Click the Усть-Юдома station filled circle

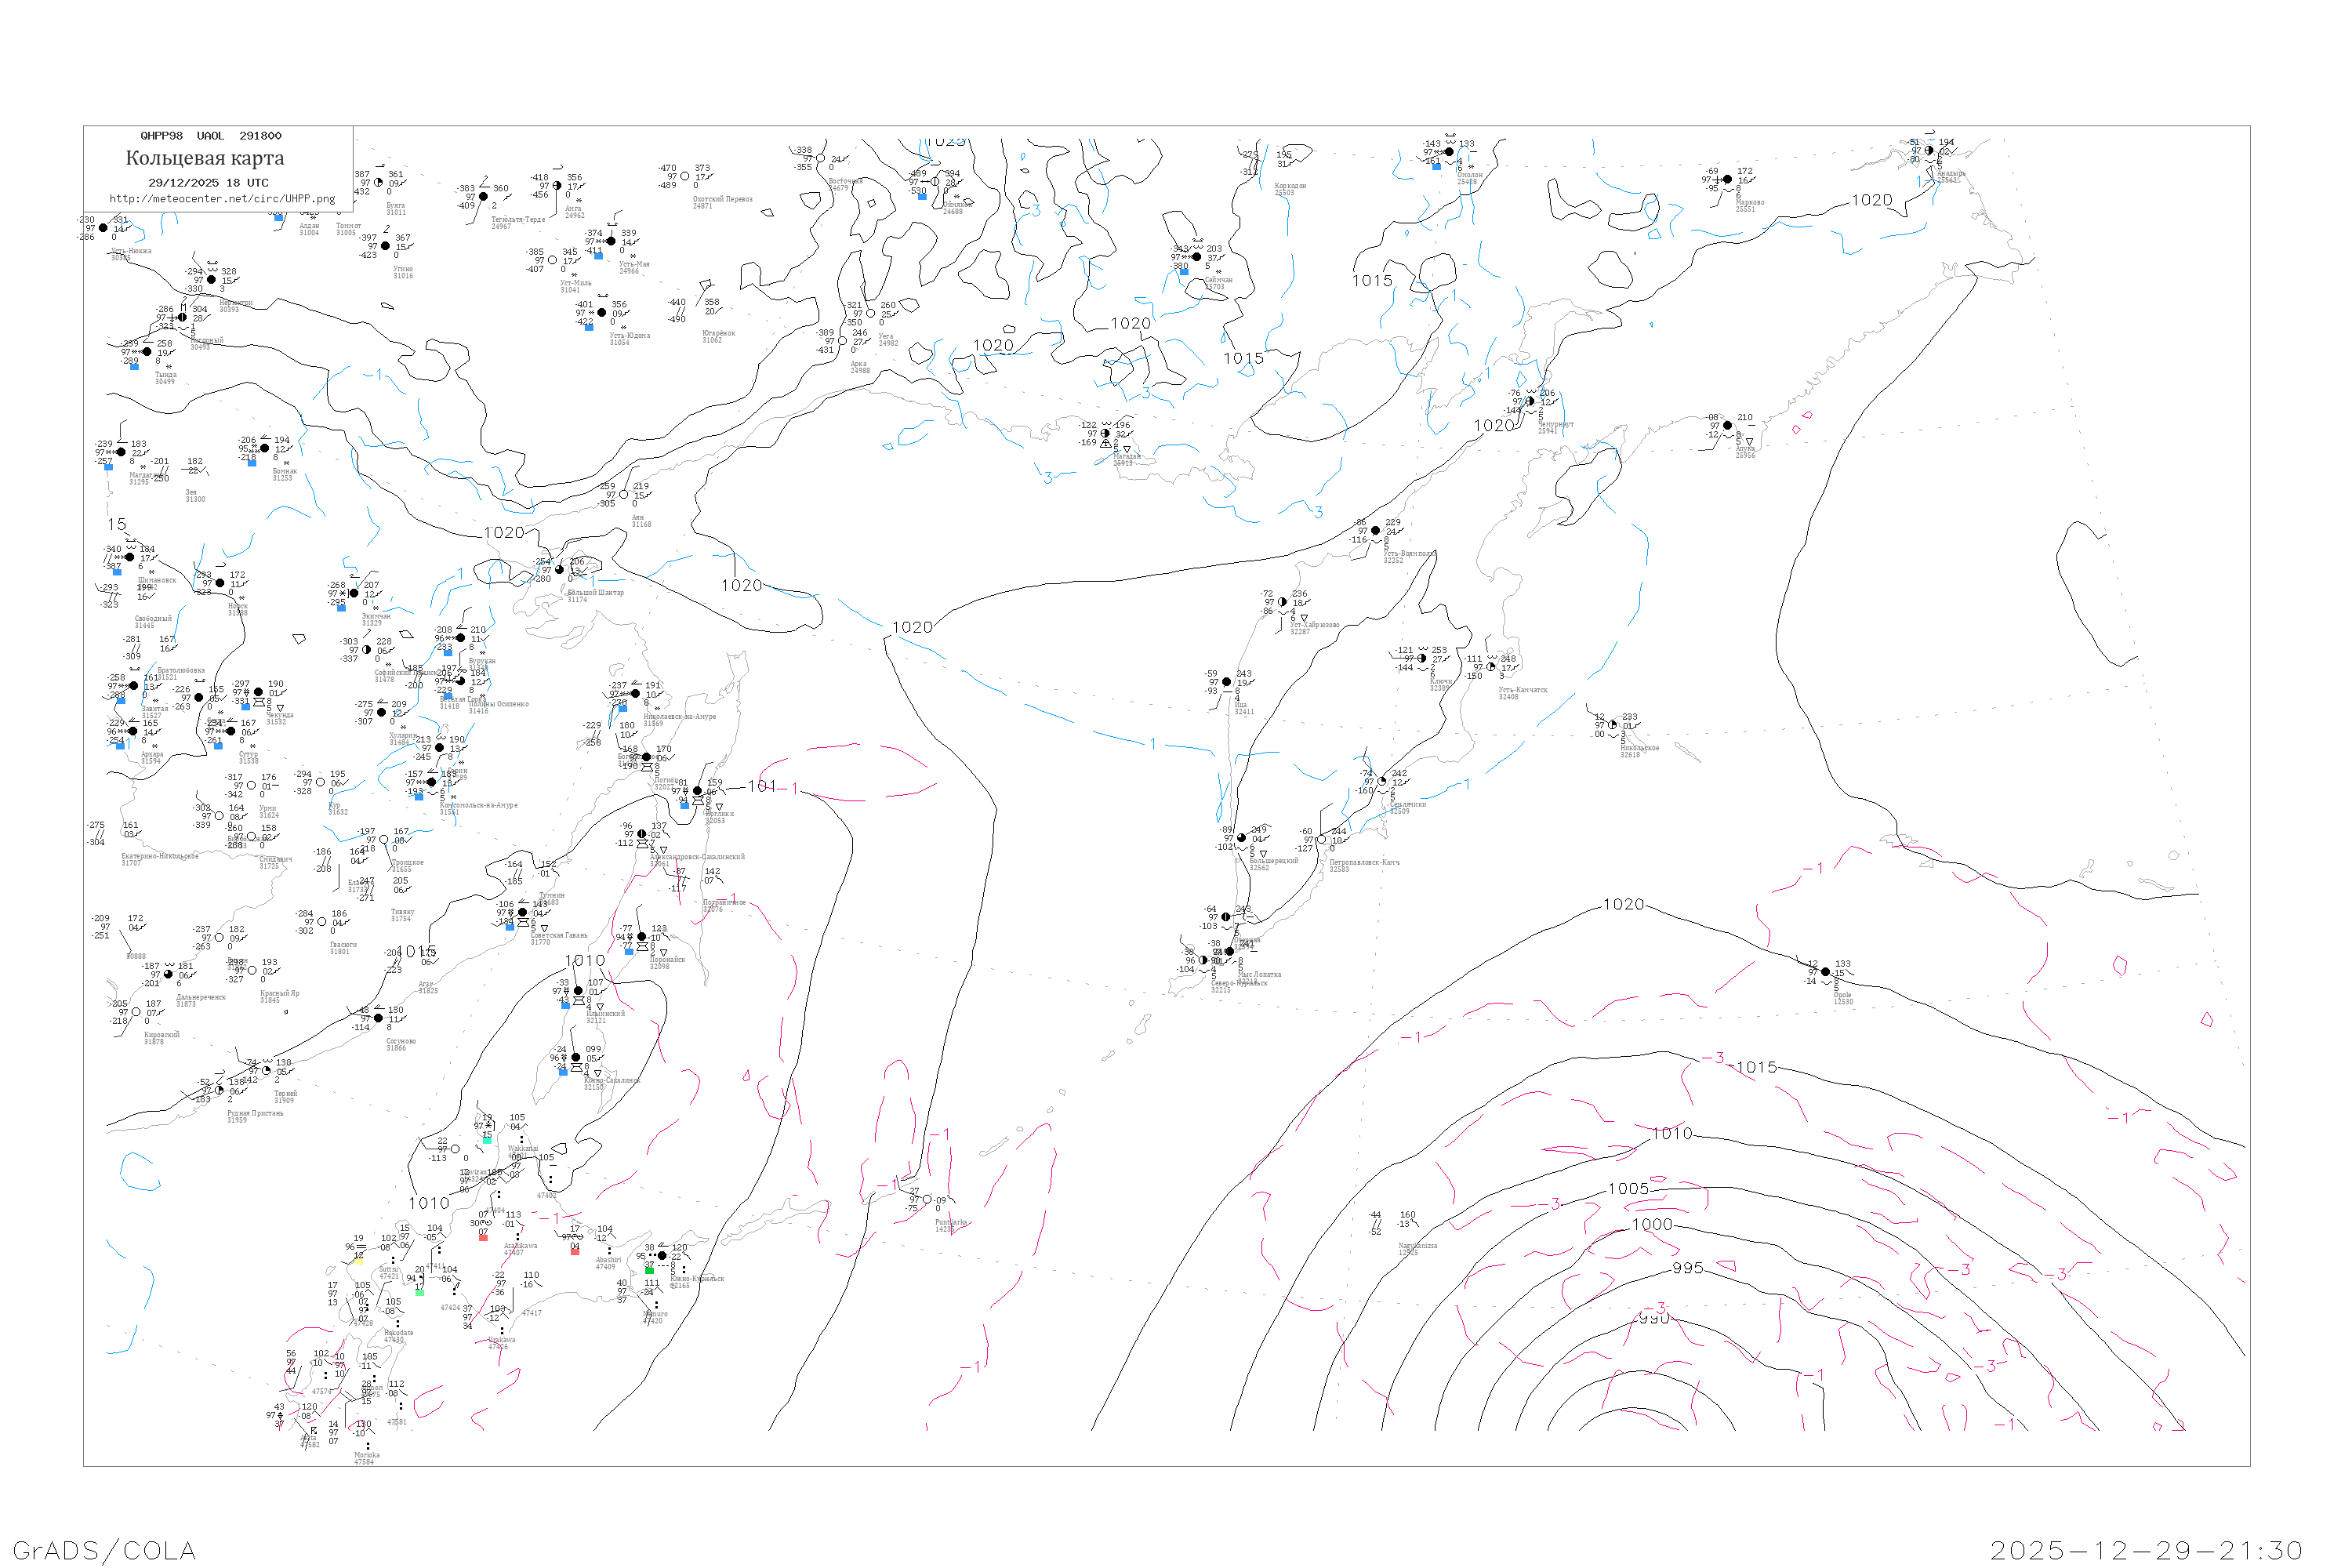(x=601, y=313)
